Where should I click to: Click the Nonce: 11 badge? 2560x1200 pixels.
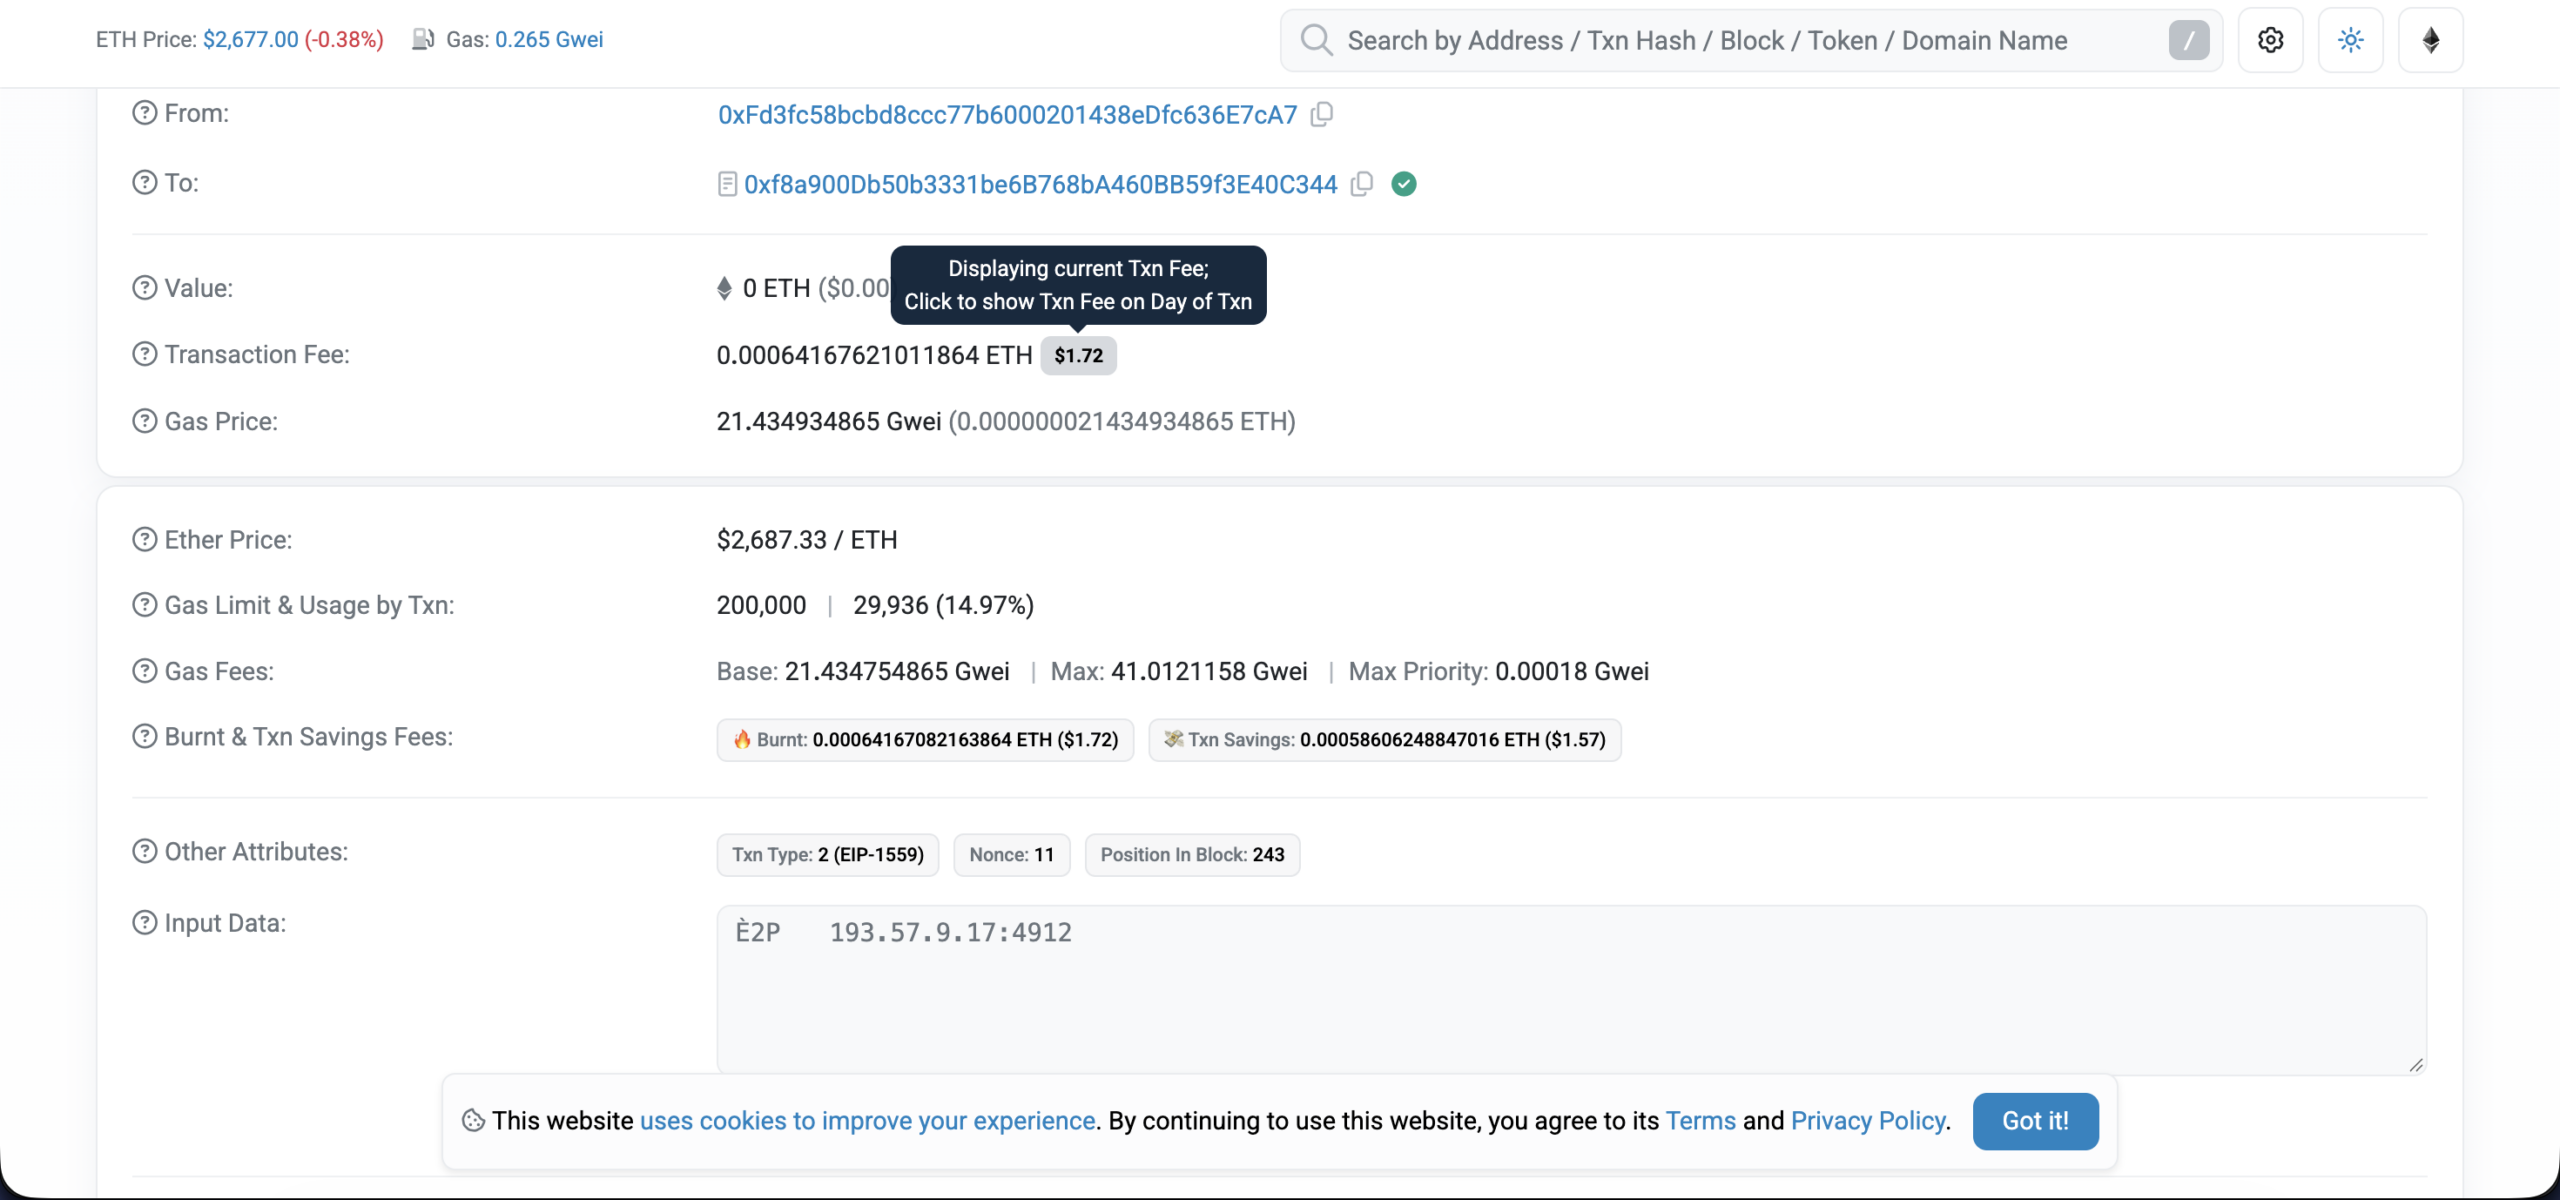coord(1011,855)
